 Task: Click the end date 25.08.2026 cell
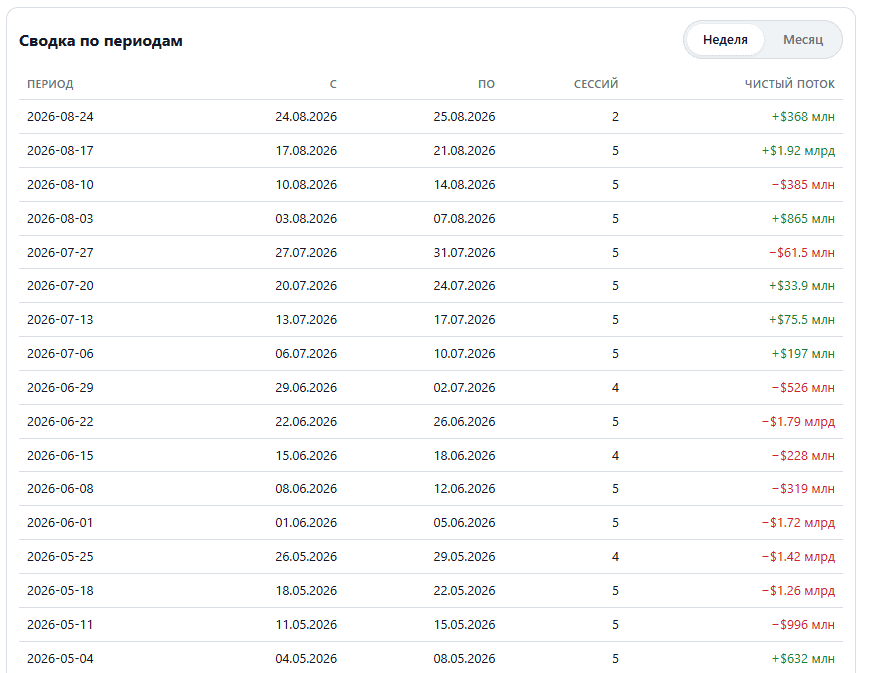coord(464,117)
